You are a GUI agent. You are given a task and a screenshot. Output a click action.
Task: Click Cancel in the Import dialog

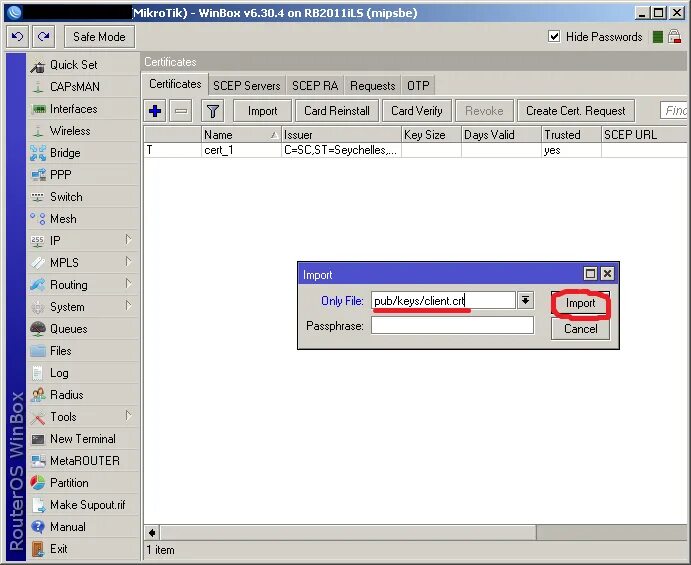click(x=580, y=329)
